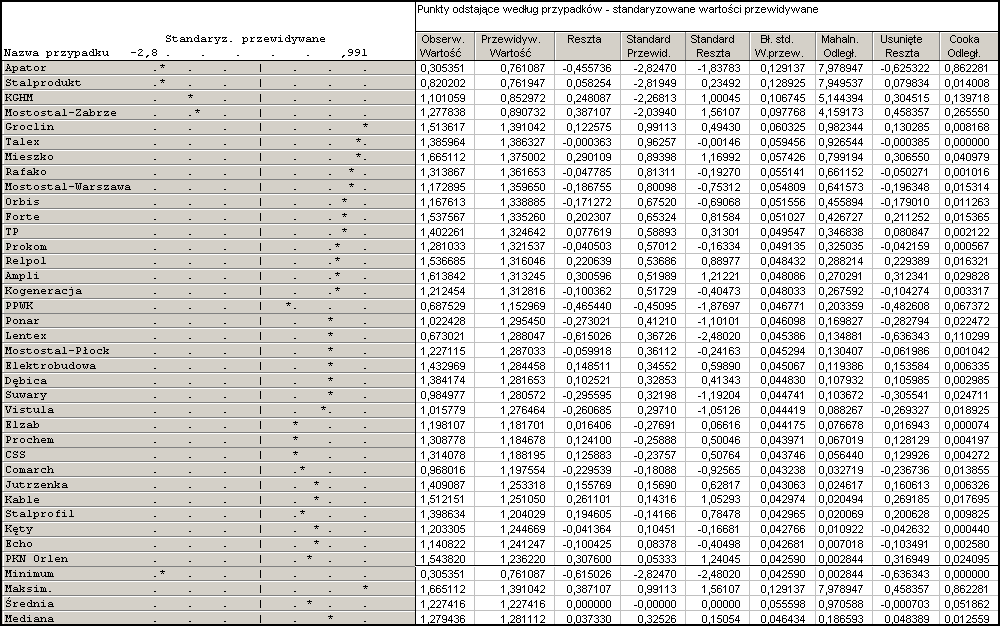Viewport: 1000px width, 626px height.
Task: Select the Suwary row label
Action: point(26,395)
